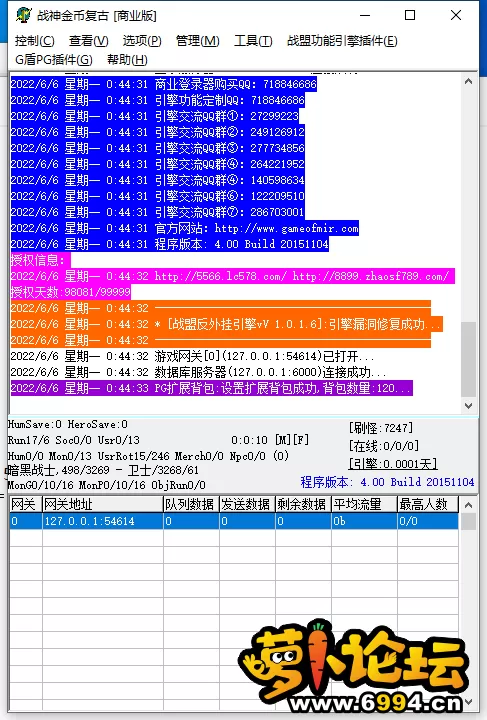The image size is (487, 720).
Task: Click the [引擎:0.0001天] status link
Action: [x=393, y=464]
